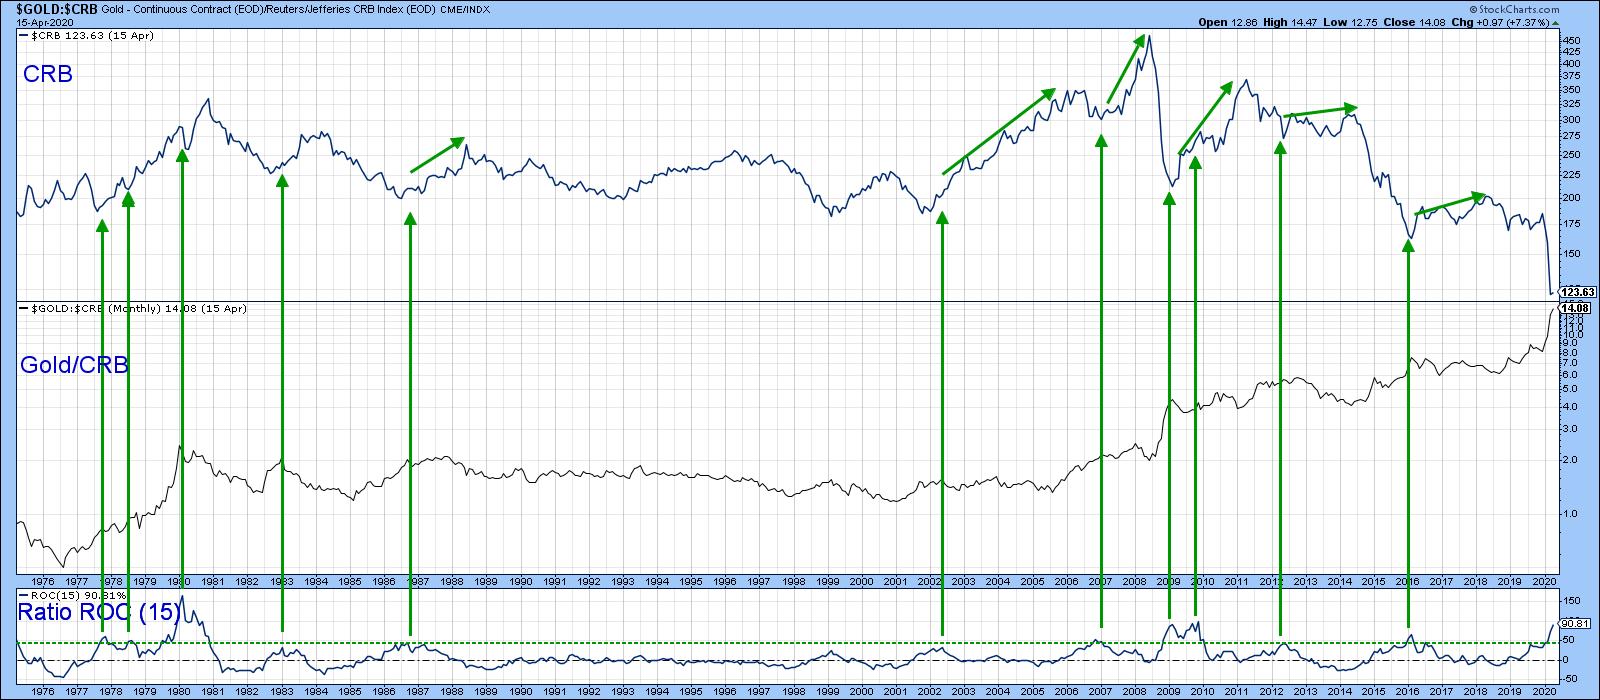Click the blue Gold/CRB panel label
This screenshot has height=700, width=1600.
74,366
